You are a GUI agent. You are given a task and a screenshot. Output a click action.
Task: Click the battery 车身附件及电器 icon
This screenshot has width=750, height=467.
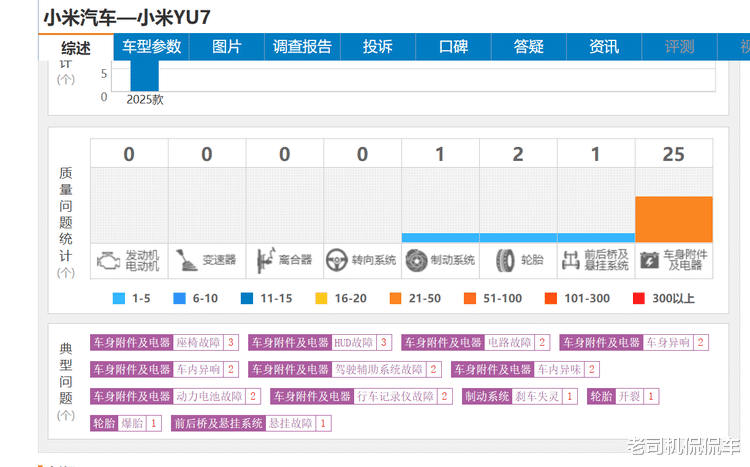pos(650,260)
